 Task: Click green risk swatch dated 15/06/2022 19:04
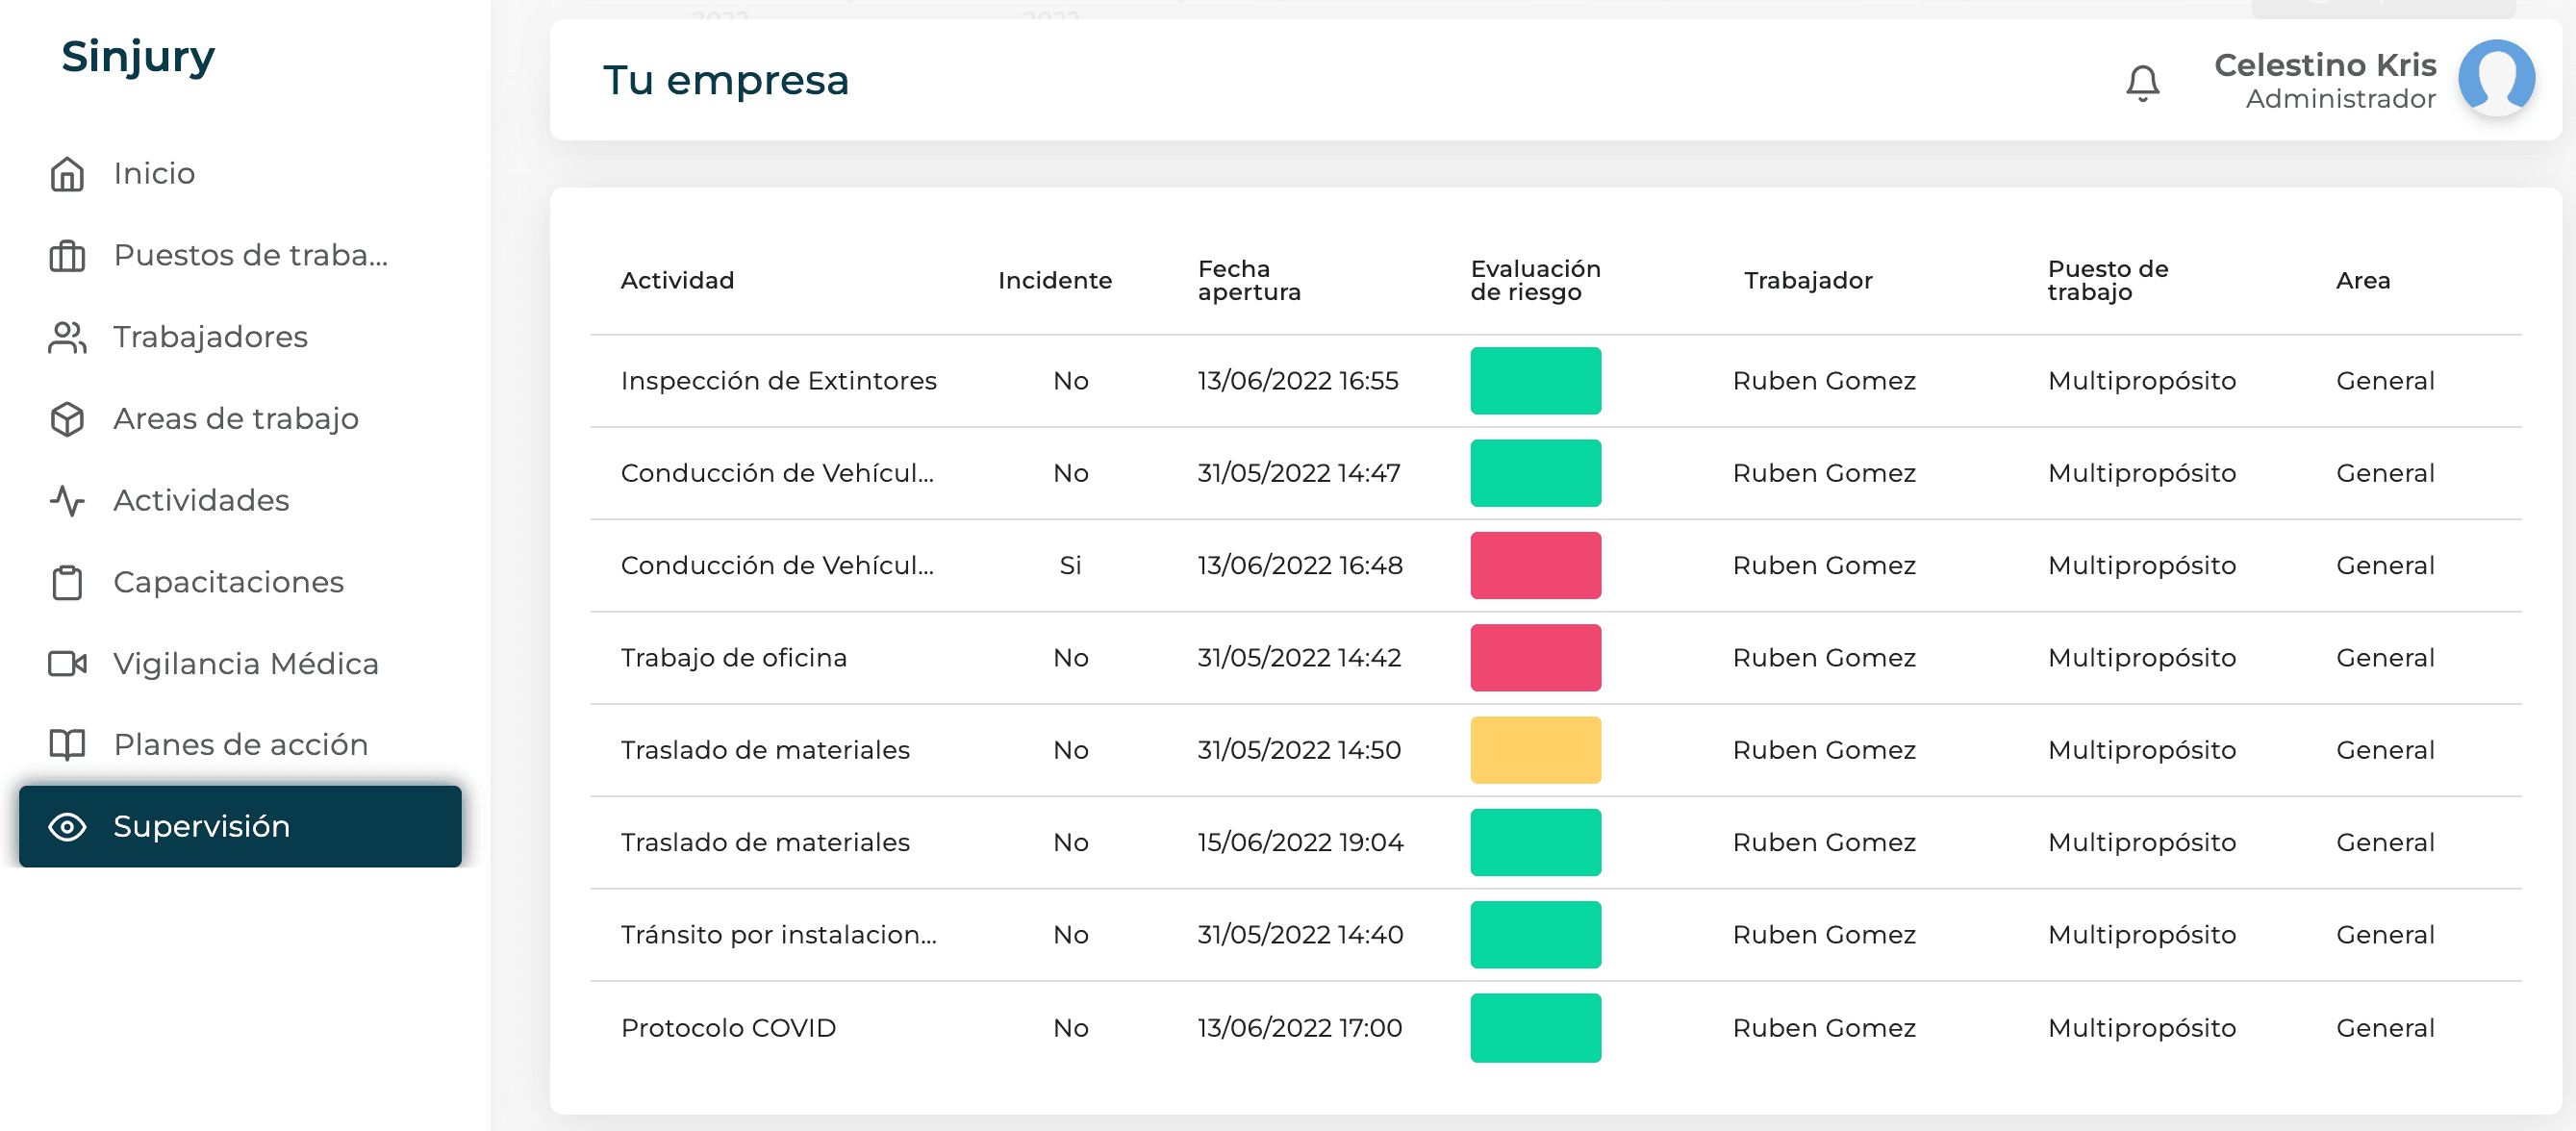tap(1535, 842)
